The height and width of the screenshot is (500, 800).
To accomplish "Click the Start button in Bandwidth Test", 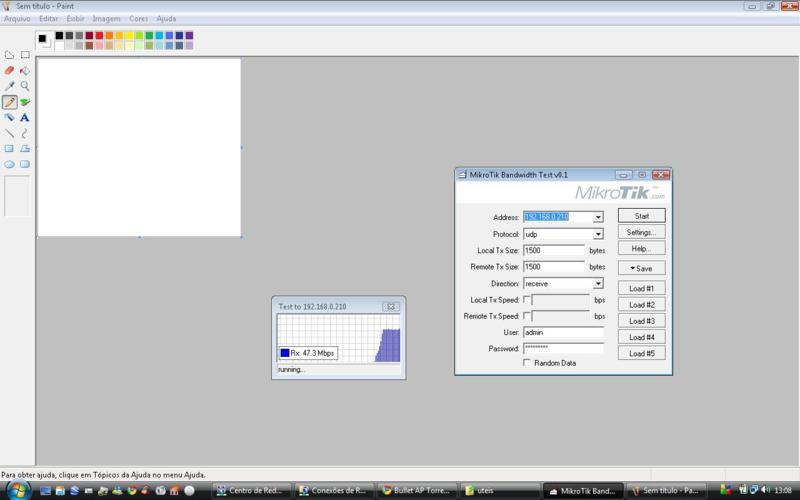I will pyautogui.click(x=641, y=216).
